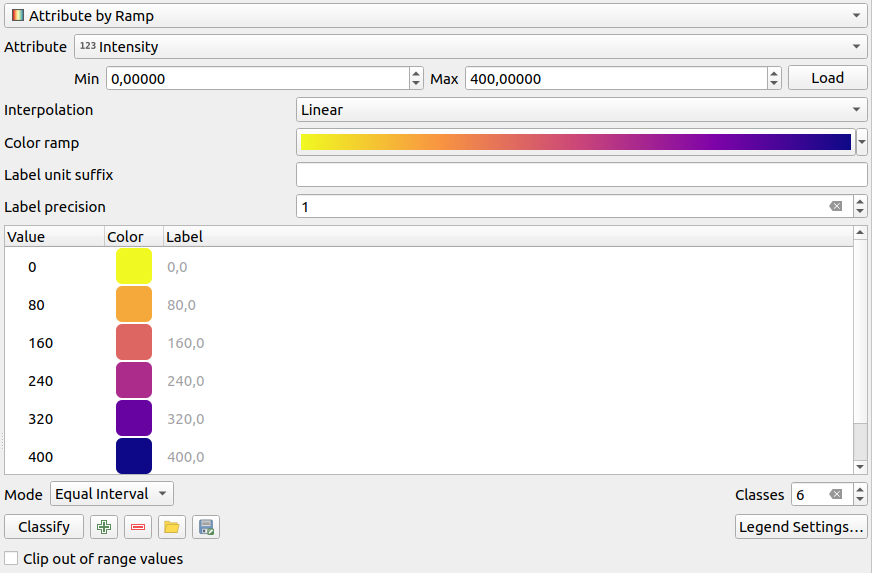
Task: Open the Intensity attribute dropdown
Action: (x=470, y=47)
